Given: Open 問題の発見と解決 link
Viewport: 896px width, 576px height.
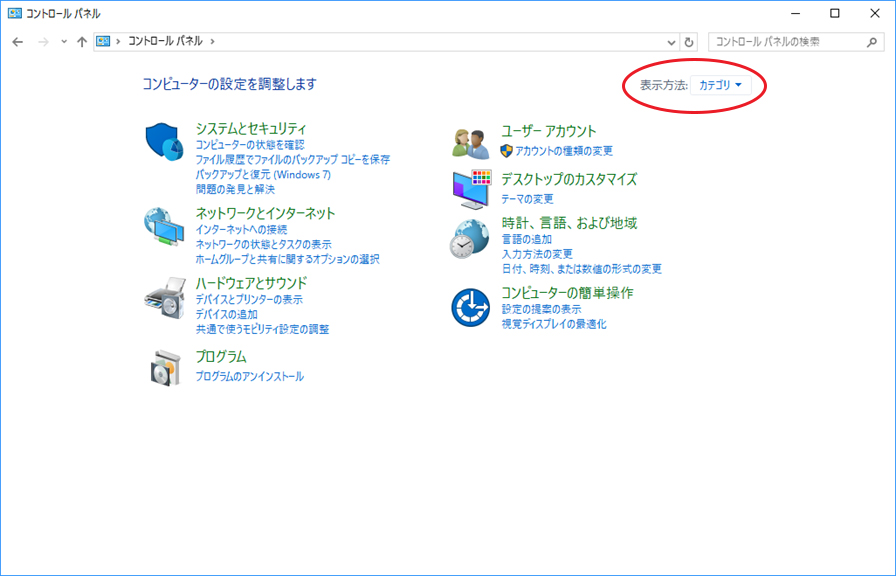Looking at the screenshot, I should 235,189.
